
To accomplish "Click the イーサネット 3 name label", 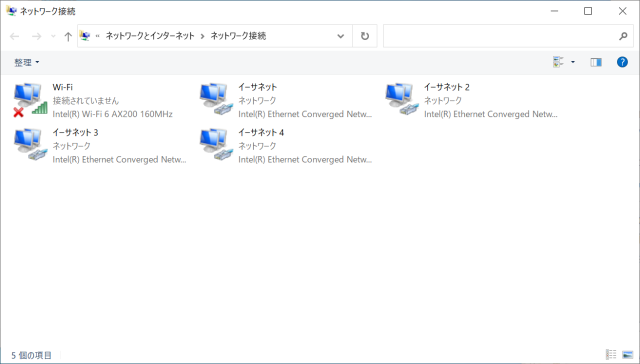I will click(75, 132).
